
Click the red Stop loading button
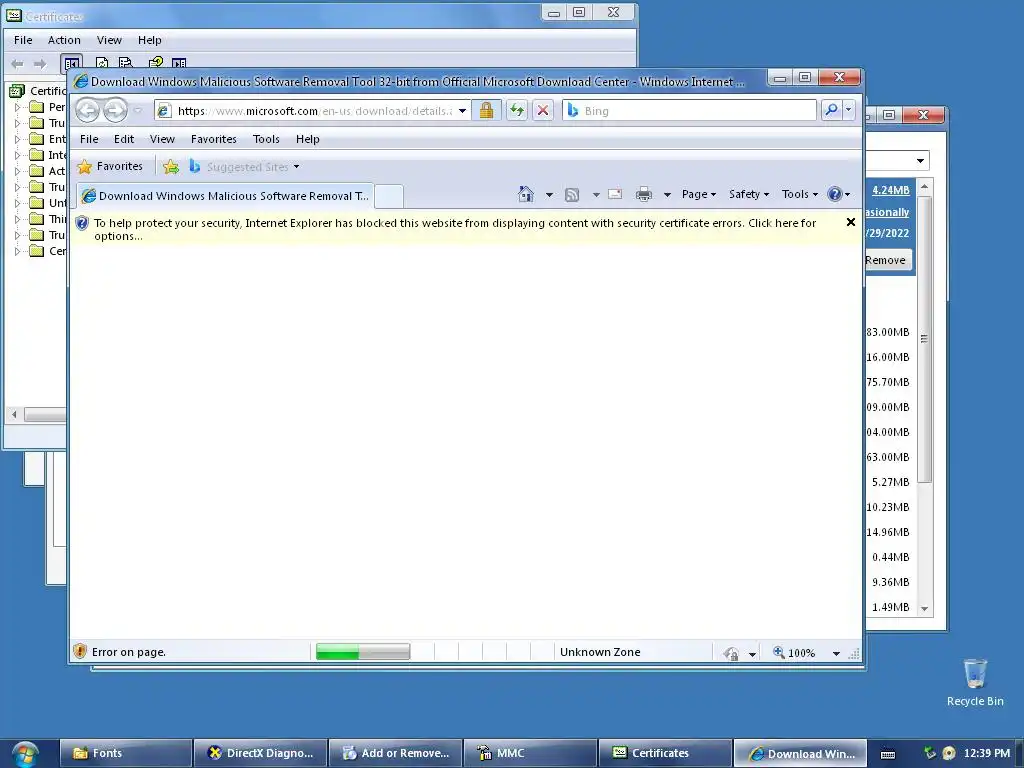[543, 110]
